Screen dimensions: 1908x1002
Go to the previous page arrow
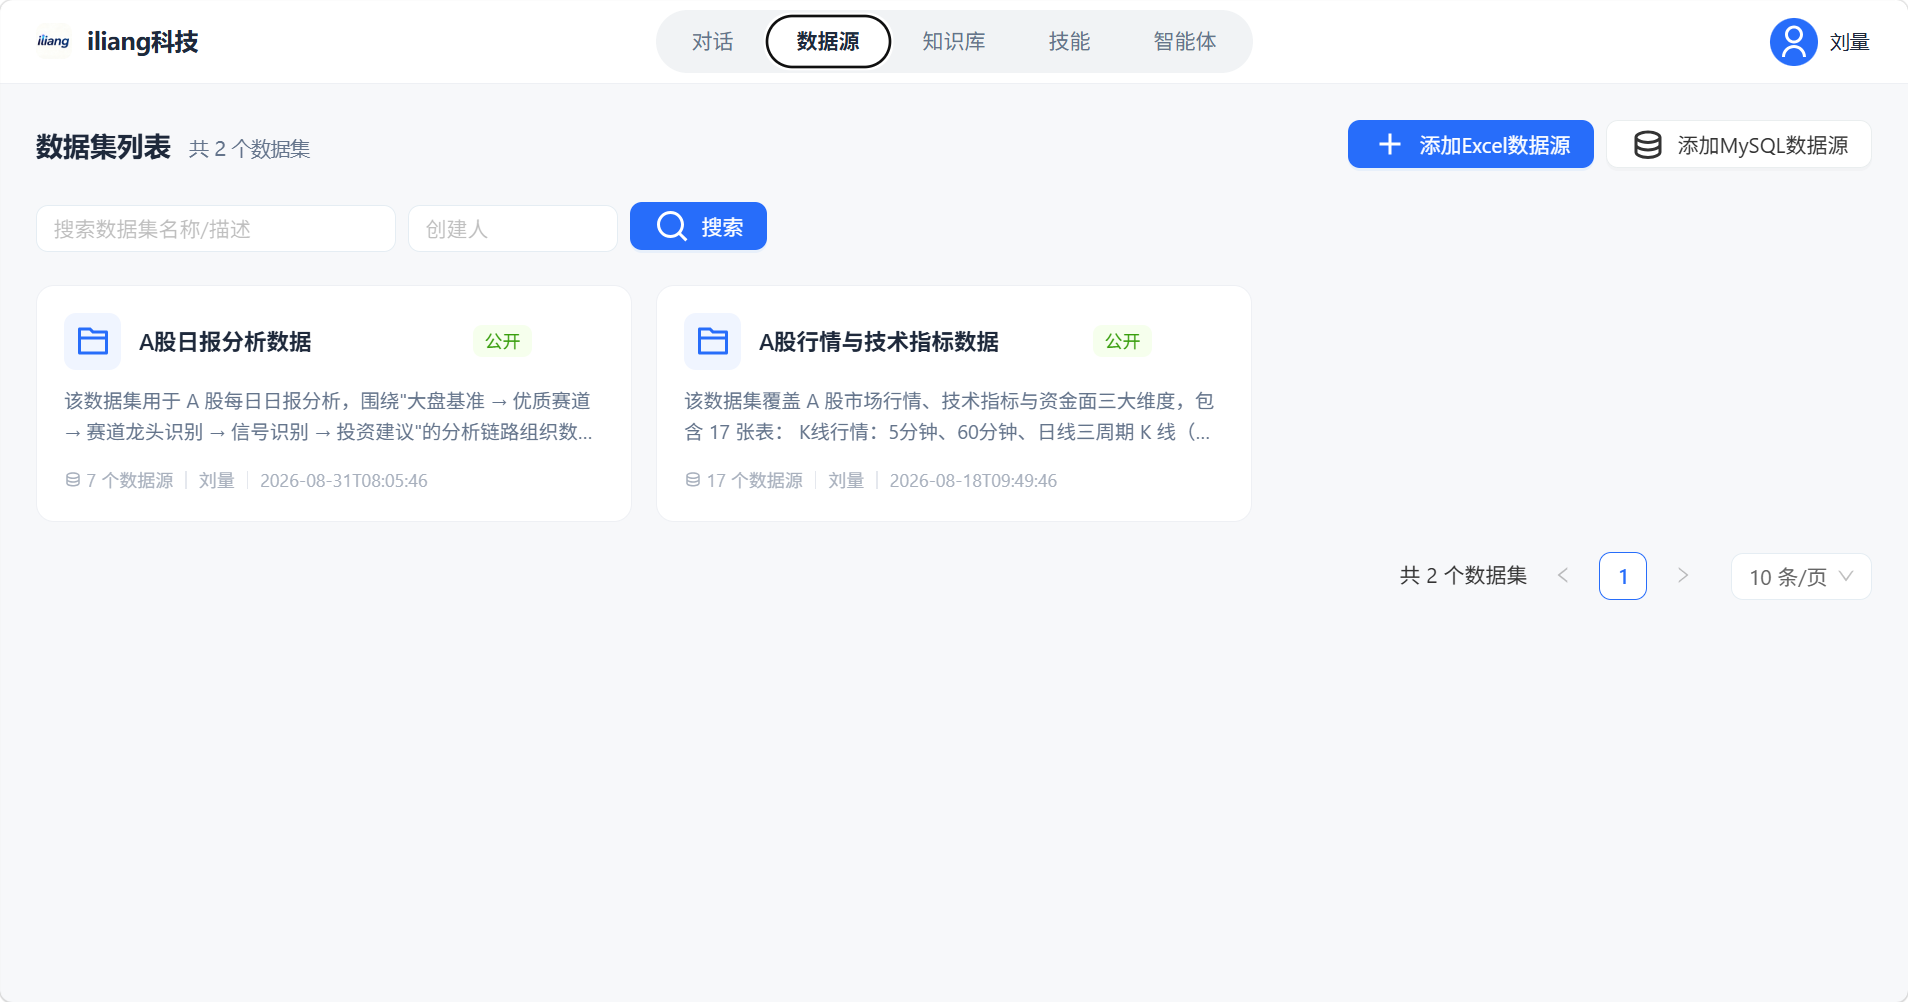tap(1563, 575)
